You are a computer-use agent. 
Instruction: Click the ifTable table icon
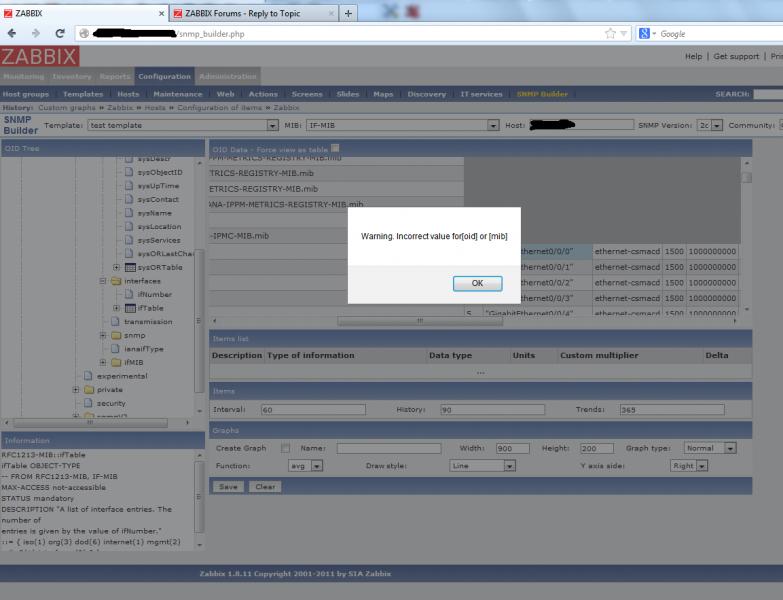click(x=130, y=308)
